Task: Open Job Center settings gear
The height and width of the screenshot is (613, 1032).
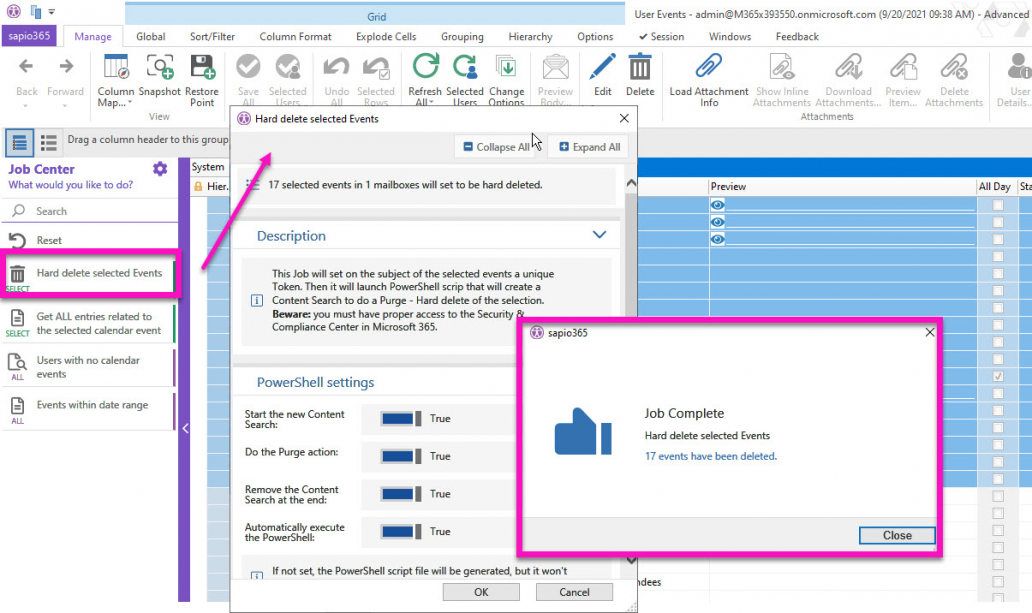Action: coord(160,169)
